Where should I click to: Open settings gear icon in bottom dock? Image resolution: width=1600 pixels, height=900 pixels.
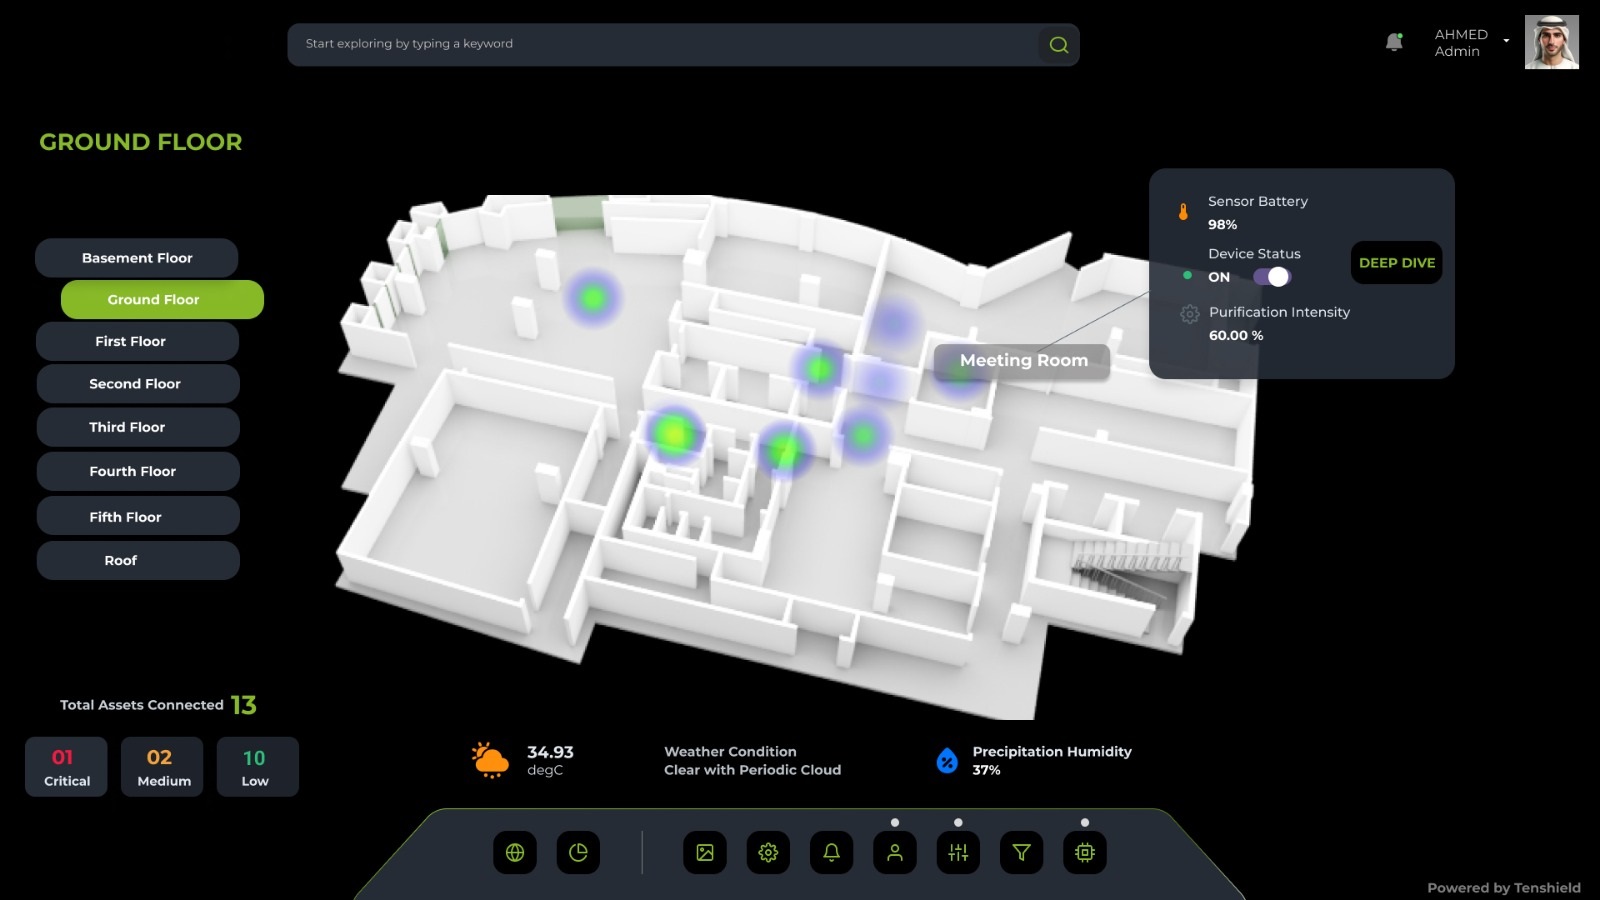click(768, 853)
